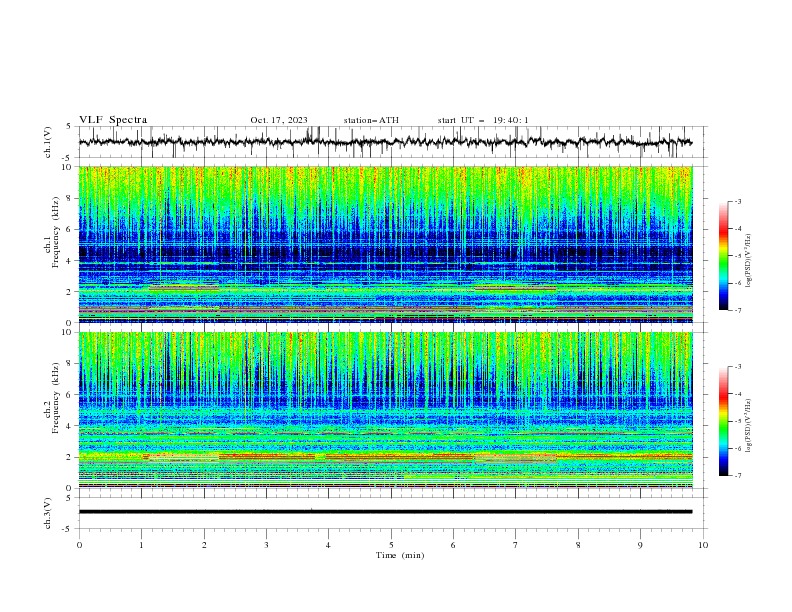792x612 pixels.
Task: Click the ch.1 color bar "log(PSD)(V²/Hz)" label
Action: coord(749,261)
